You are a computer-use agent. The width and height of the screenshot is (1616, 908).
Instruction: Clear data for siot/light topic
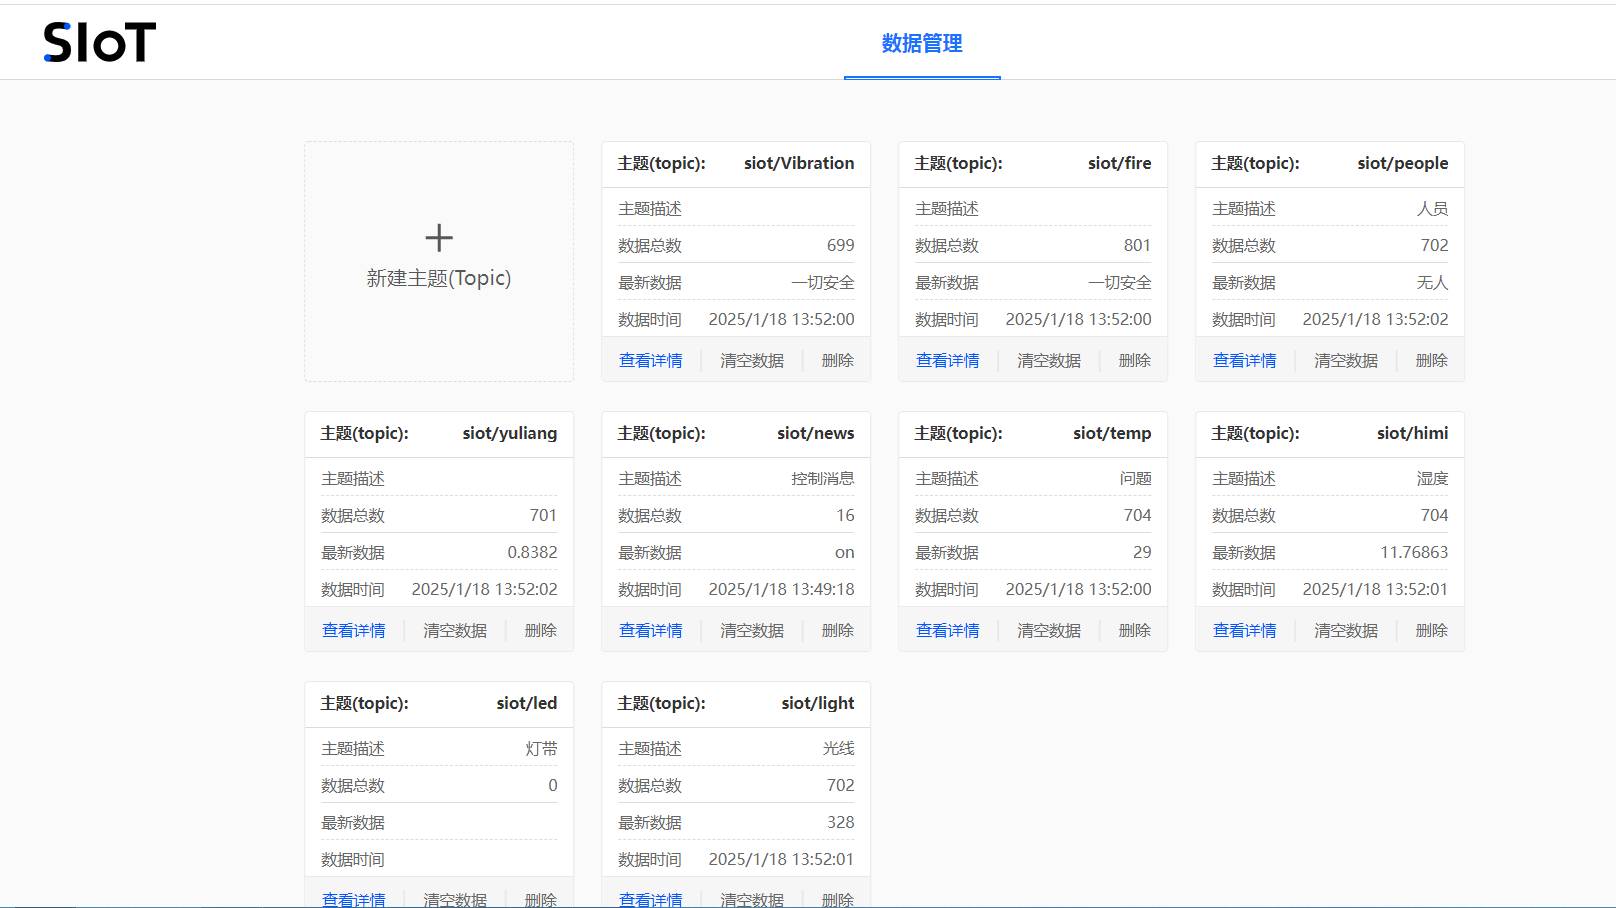click(752, 899)
